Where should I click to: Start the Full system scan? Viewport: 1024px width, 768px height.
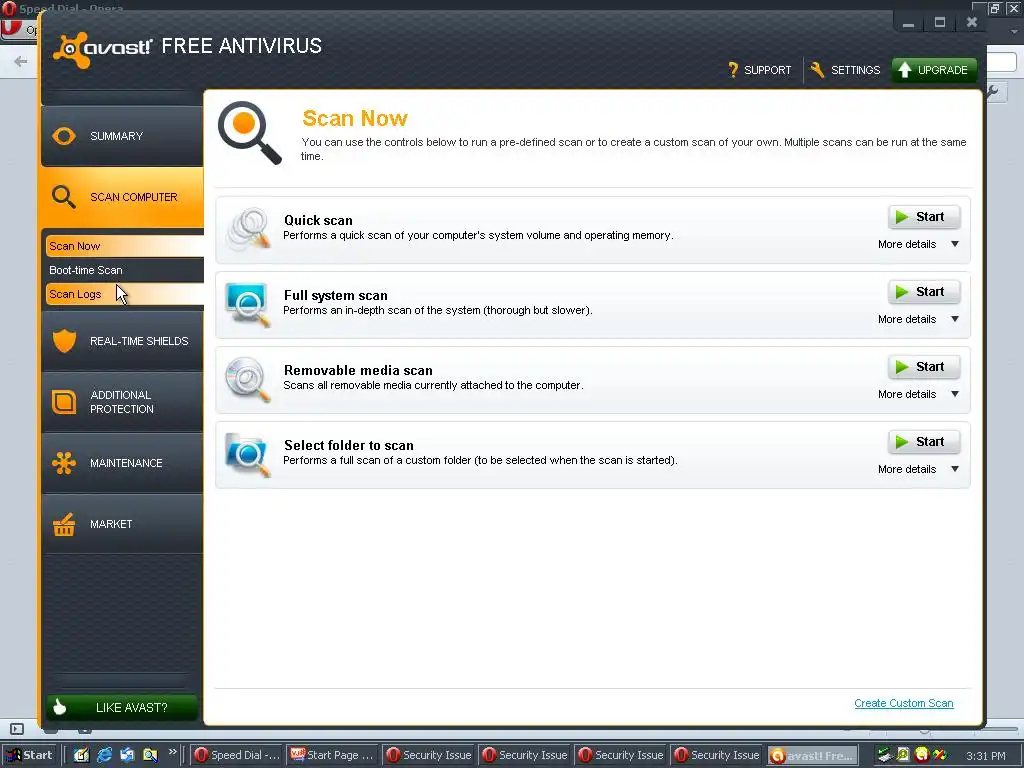pos(923,292)
